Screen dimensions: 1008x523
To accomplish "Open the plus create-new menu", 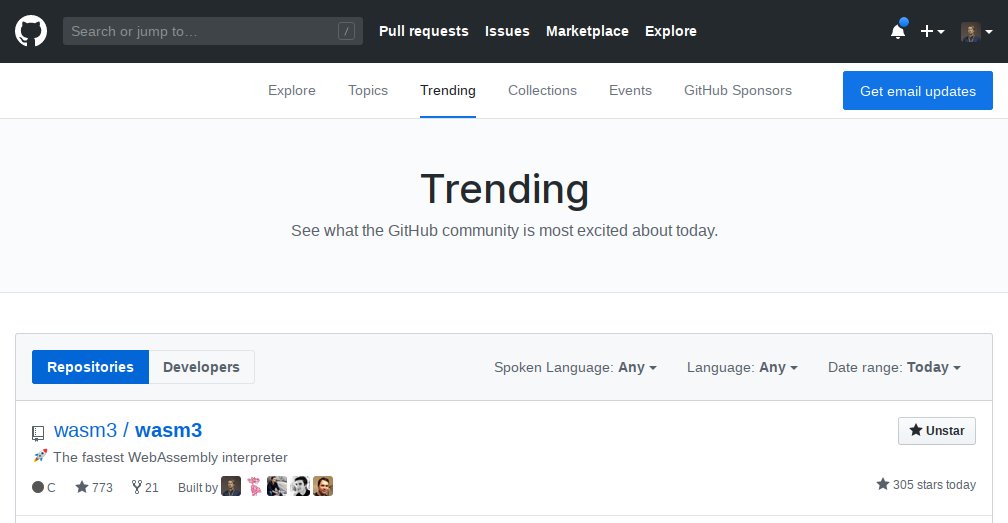I will coord(932,31).
